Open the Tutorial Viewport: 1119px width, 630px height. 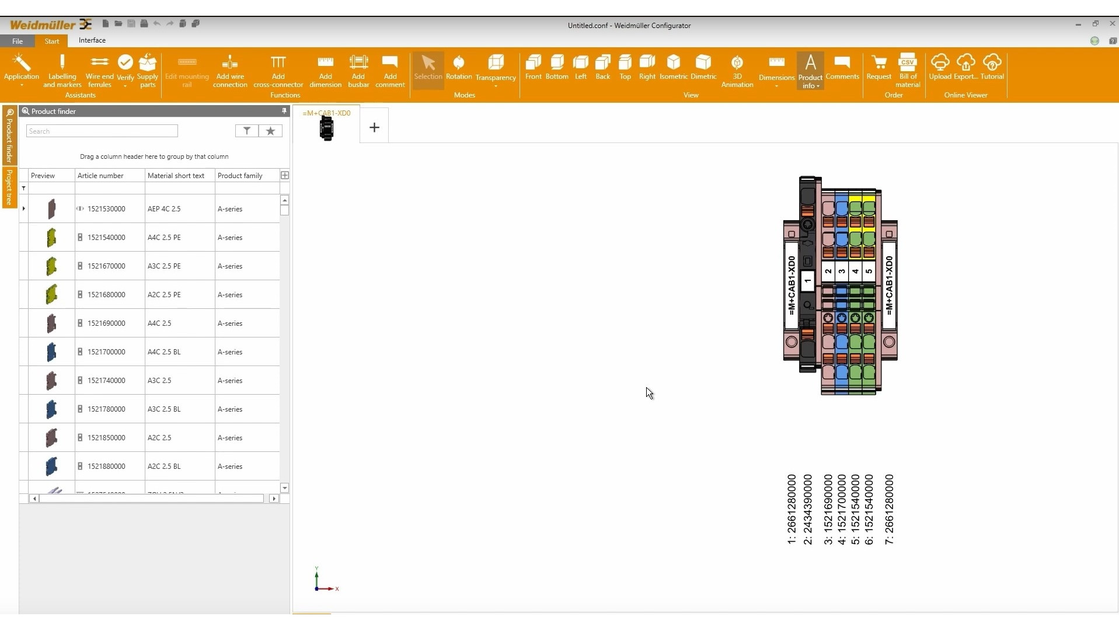(x=992, y=66)
